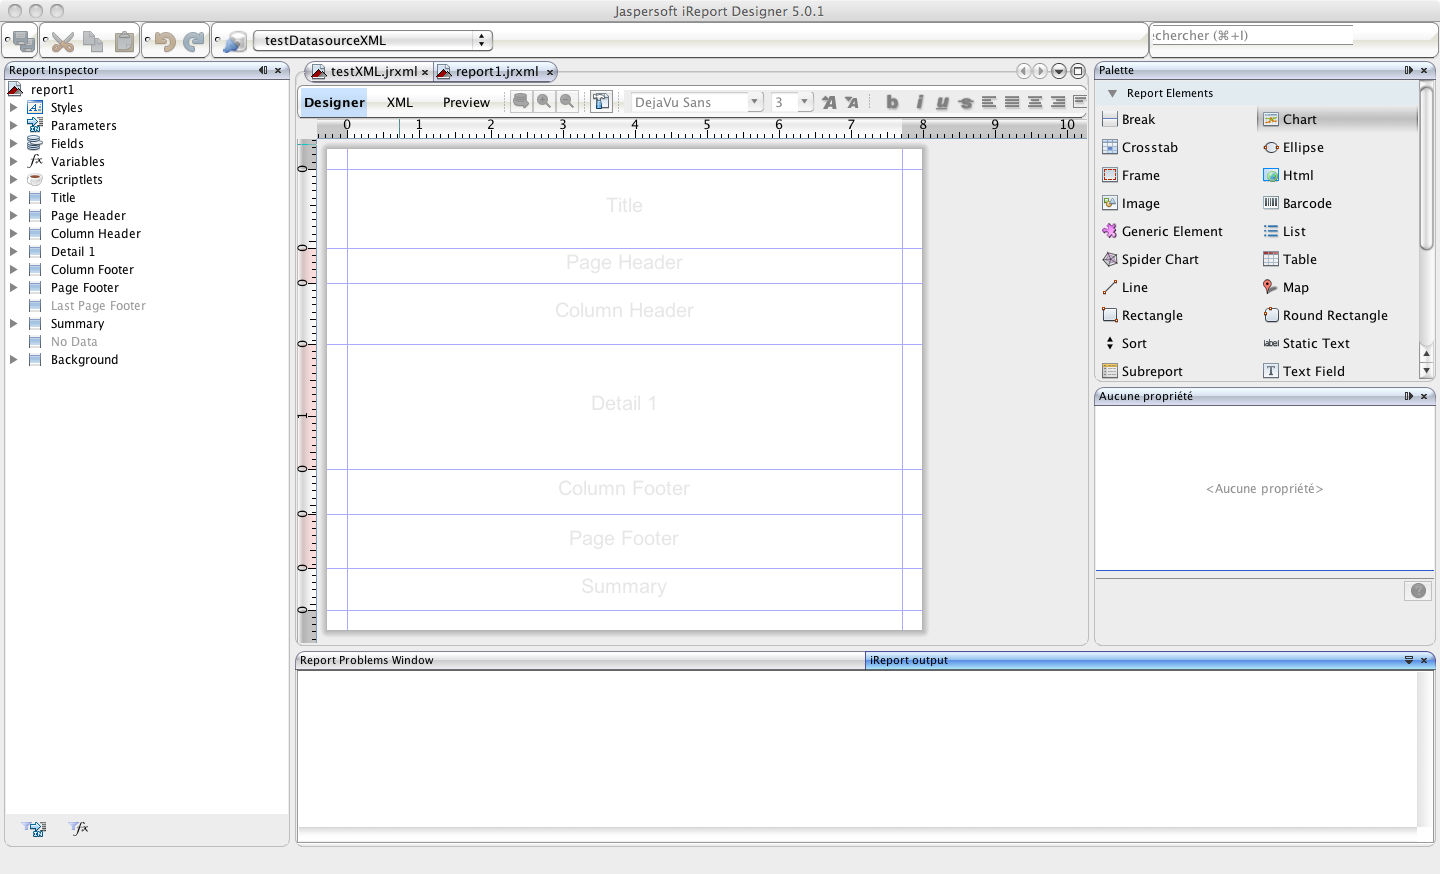The width and height of the screenshot is (1440, 874).
Task: Switch to the XML view tab
Action: pos(400,102)
